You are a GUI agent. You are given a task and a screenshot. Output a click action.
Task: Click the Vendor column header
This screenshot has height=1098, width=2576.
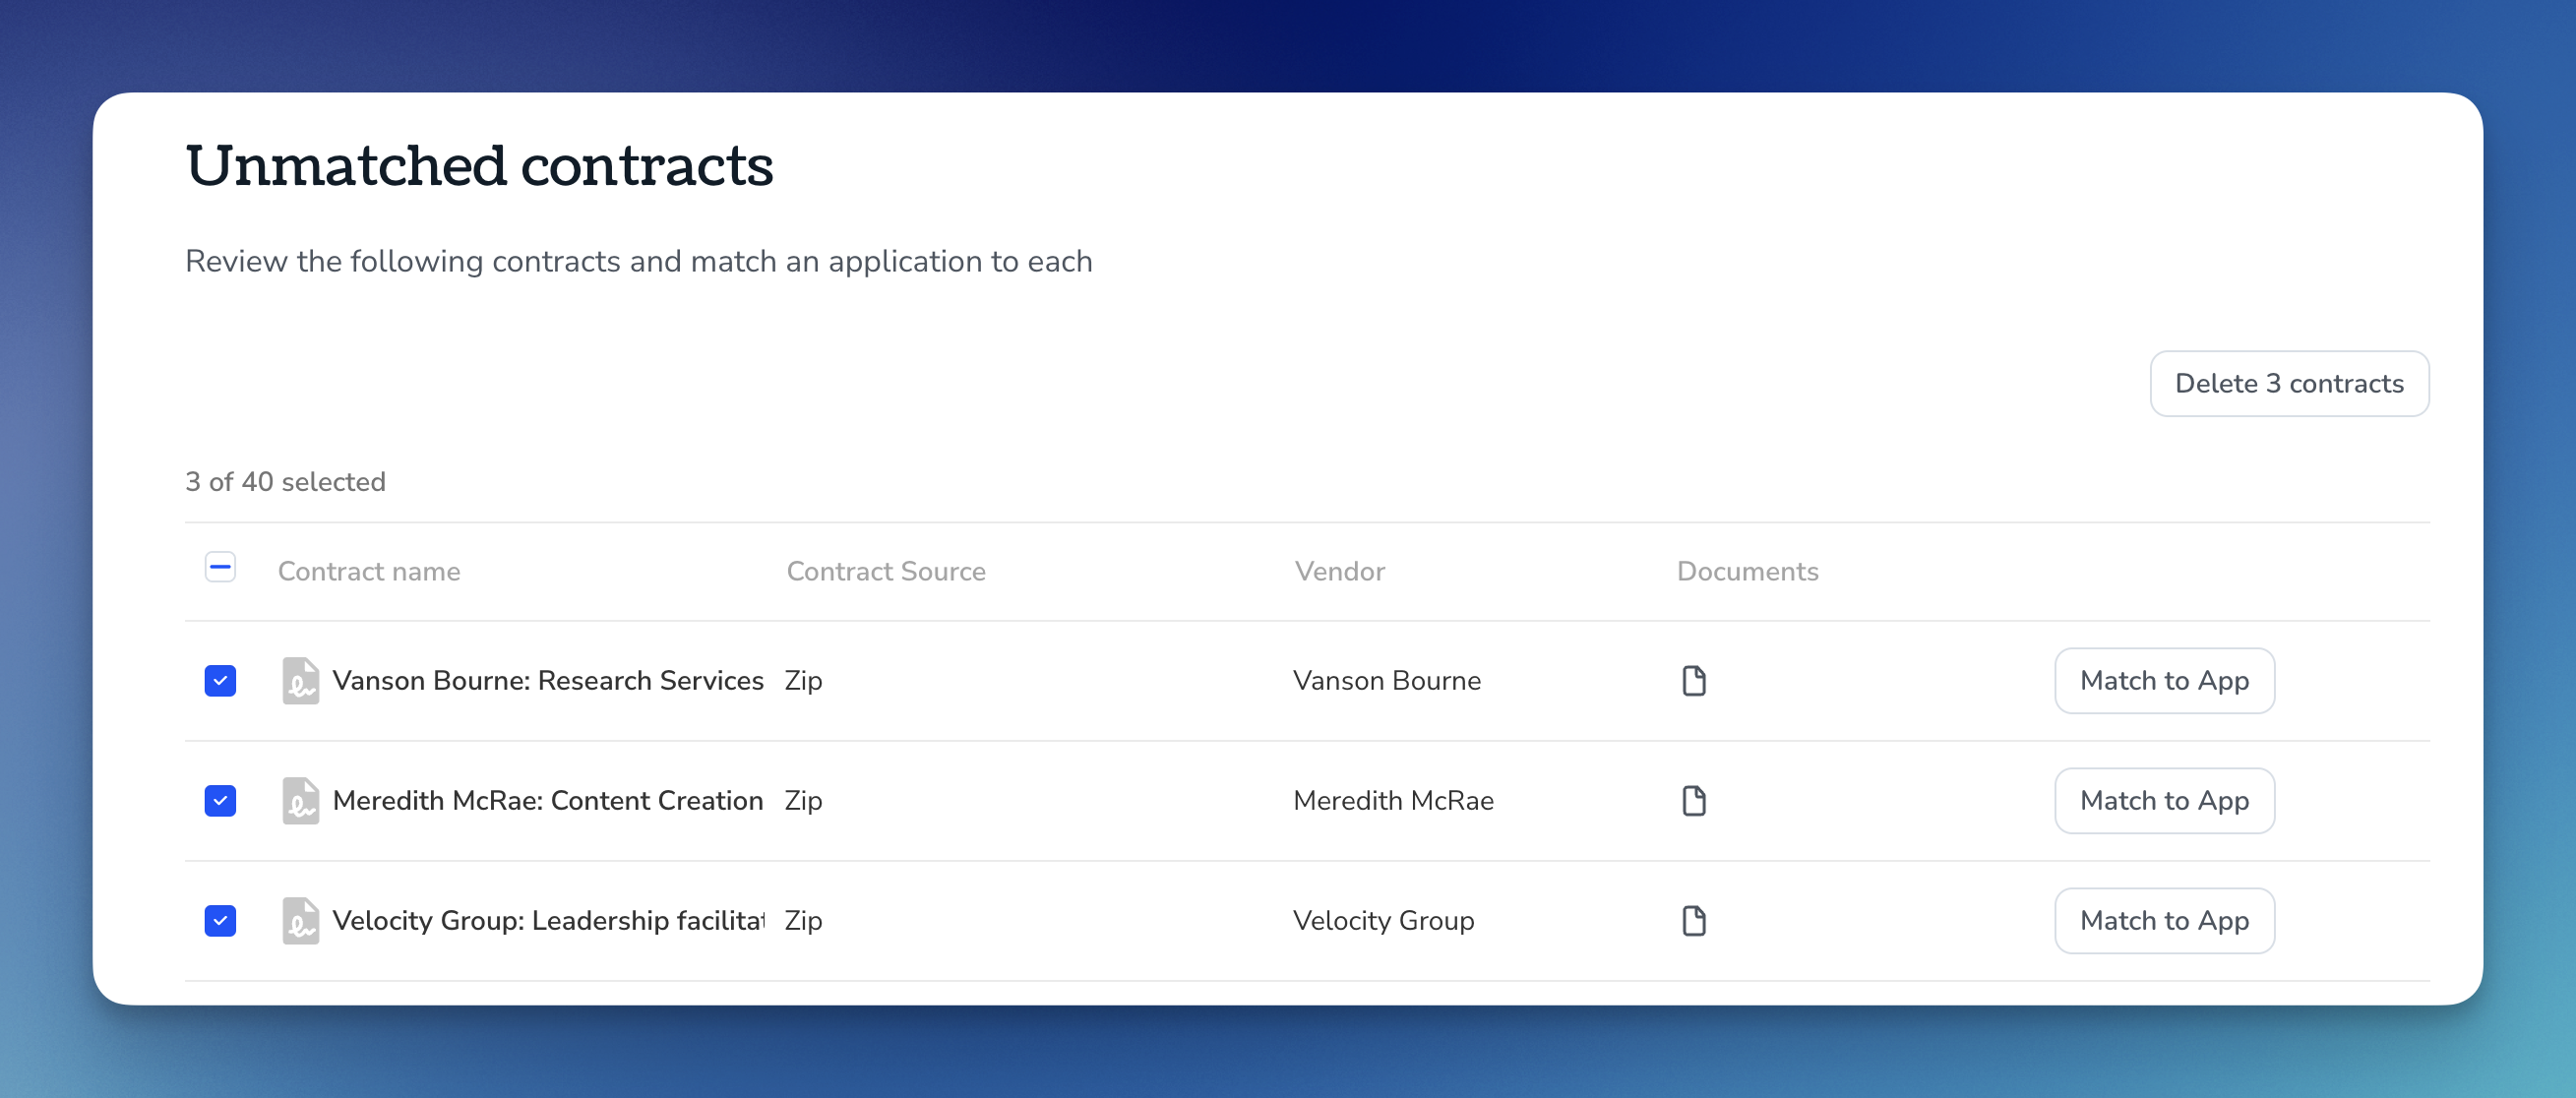pos(1340,572)
